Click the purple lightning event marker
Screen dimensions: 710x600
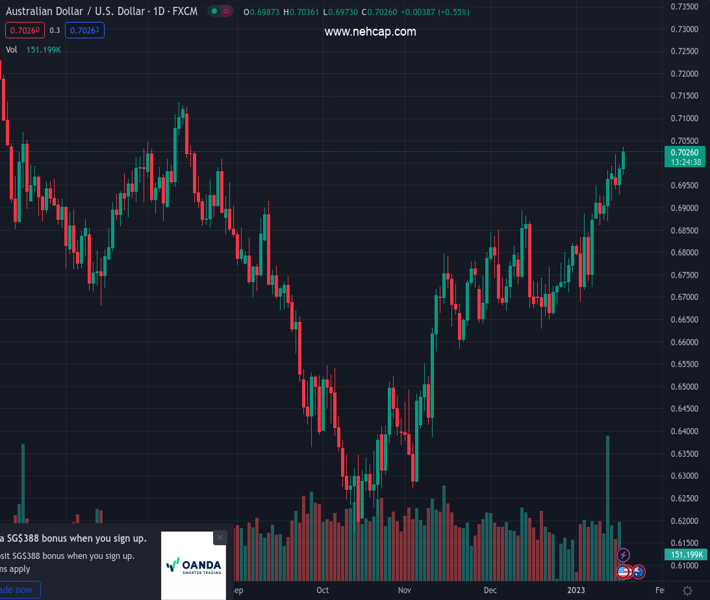pos(624,555)
